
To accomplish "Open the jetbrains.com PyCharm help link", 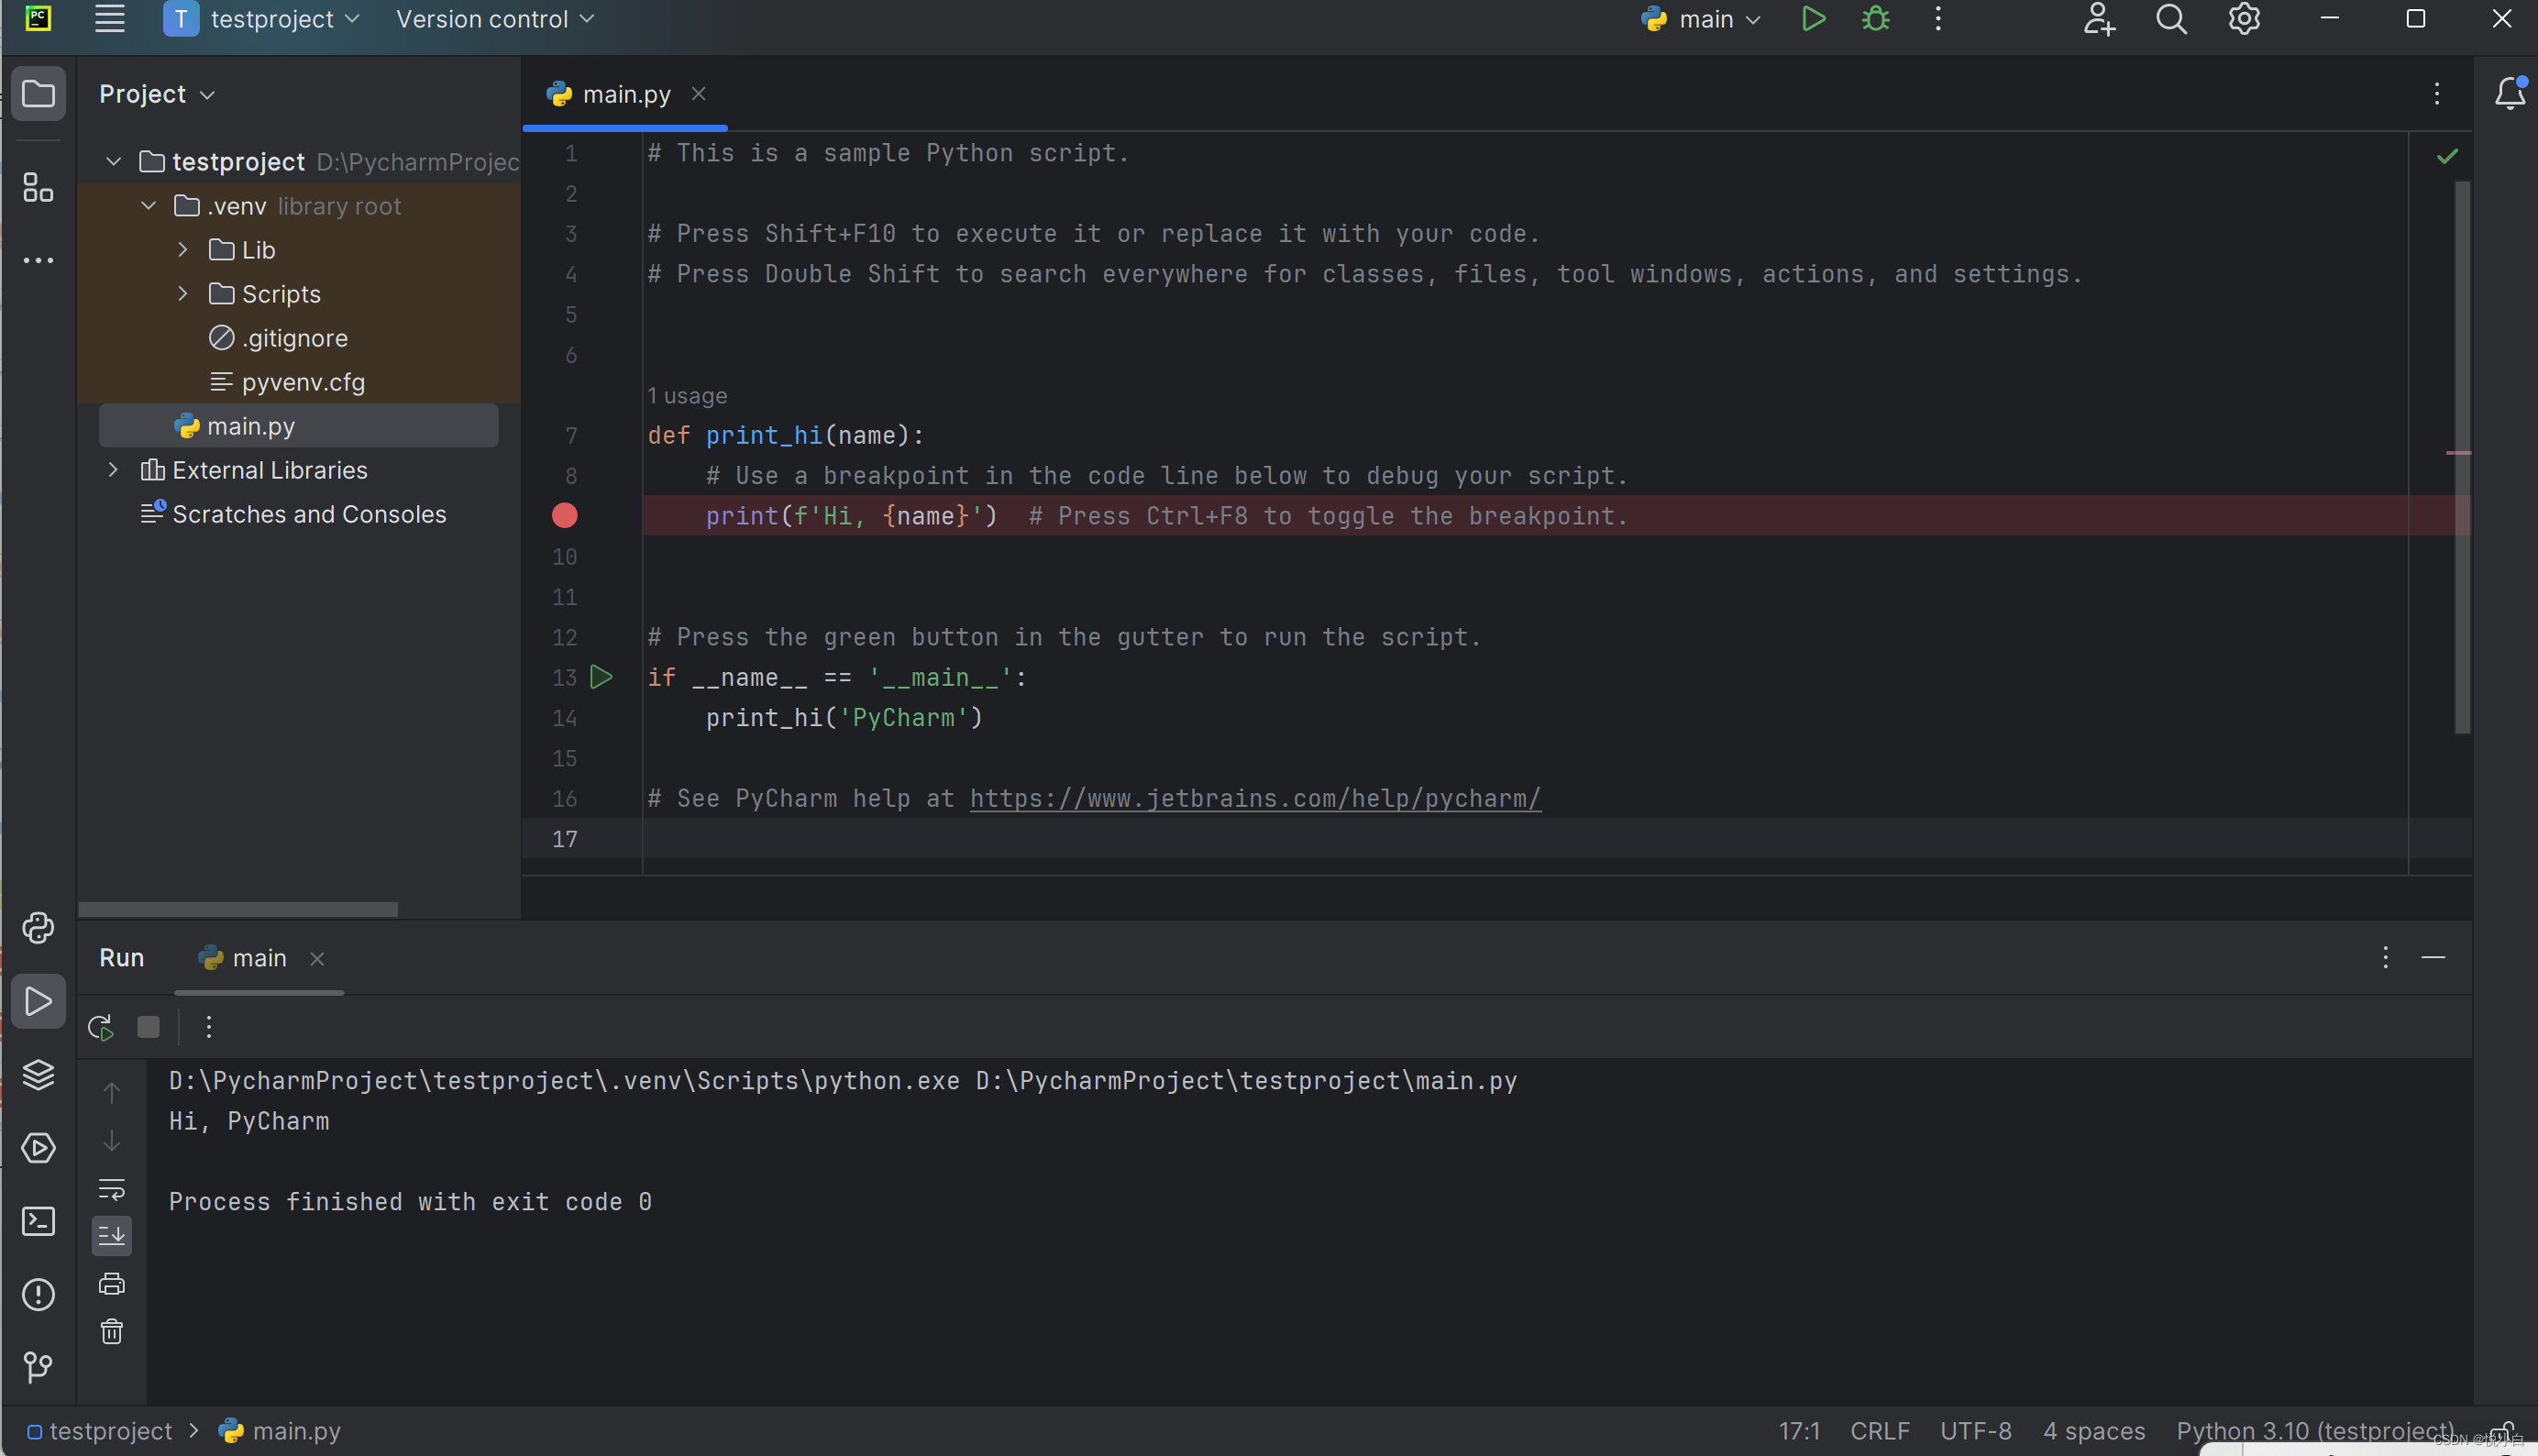I will (x=1255, y=799).
